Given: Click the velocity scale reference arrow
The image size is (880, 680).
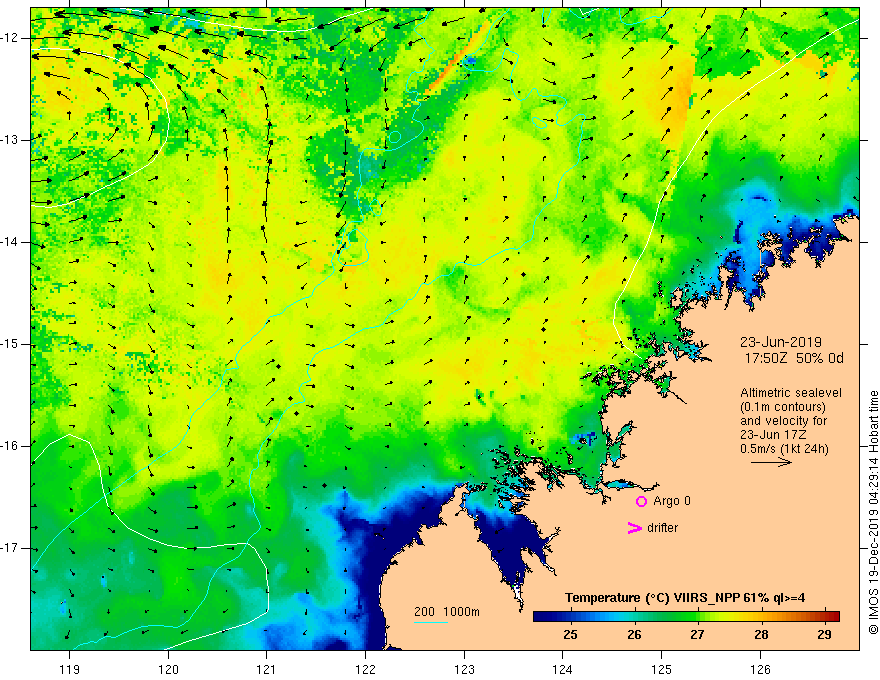Looking at the screenshot, I should (771, 462).
